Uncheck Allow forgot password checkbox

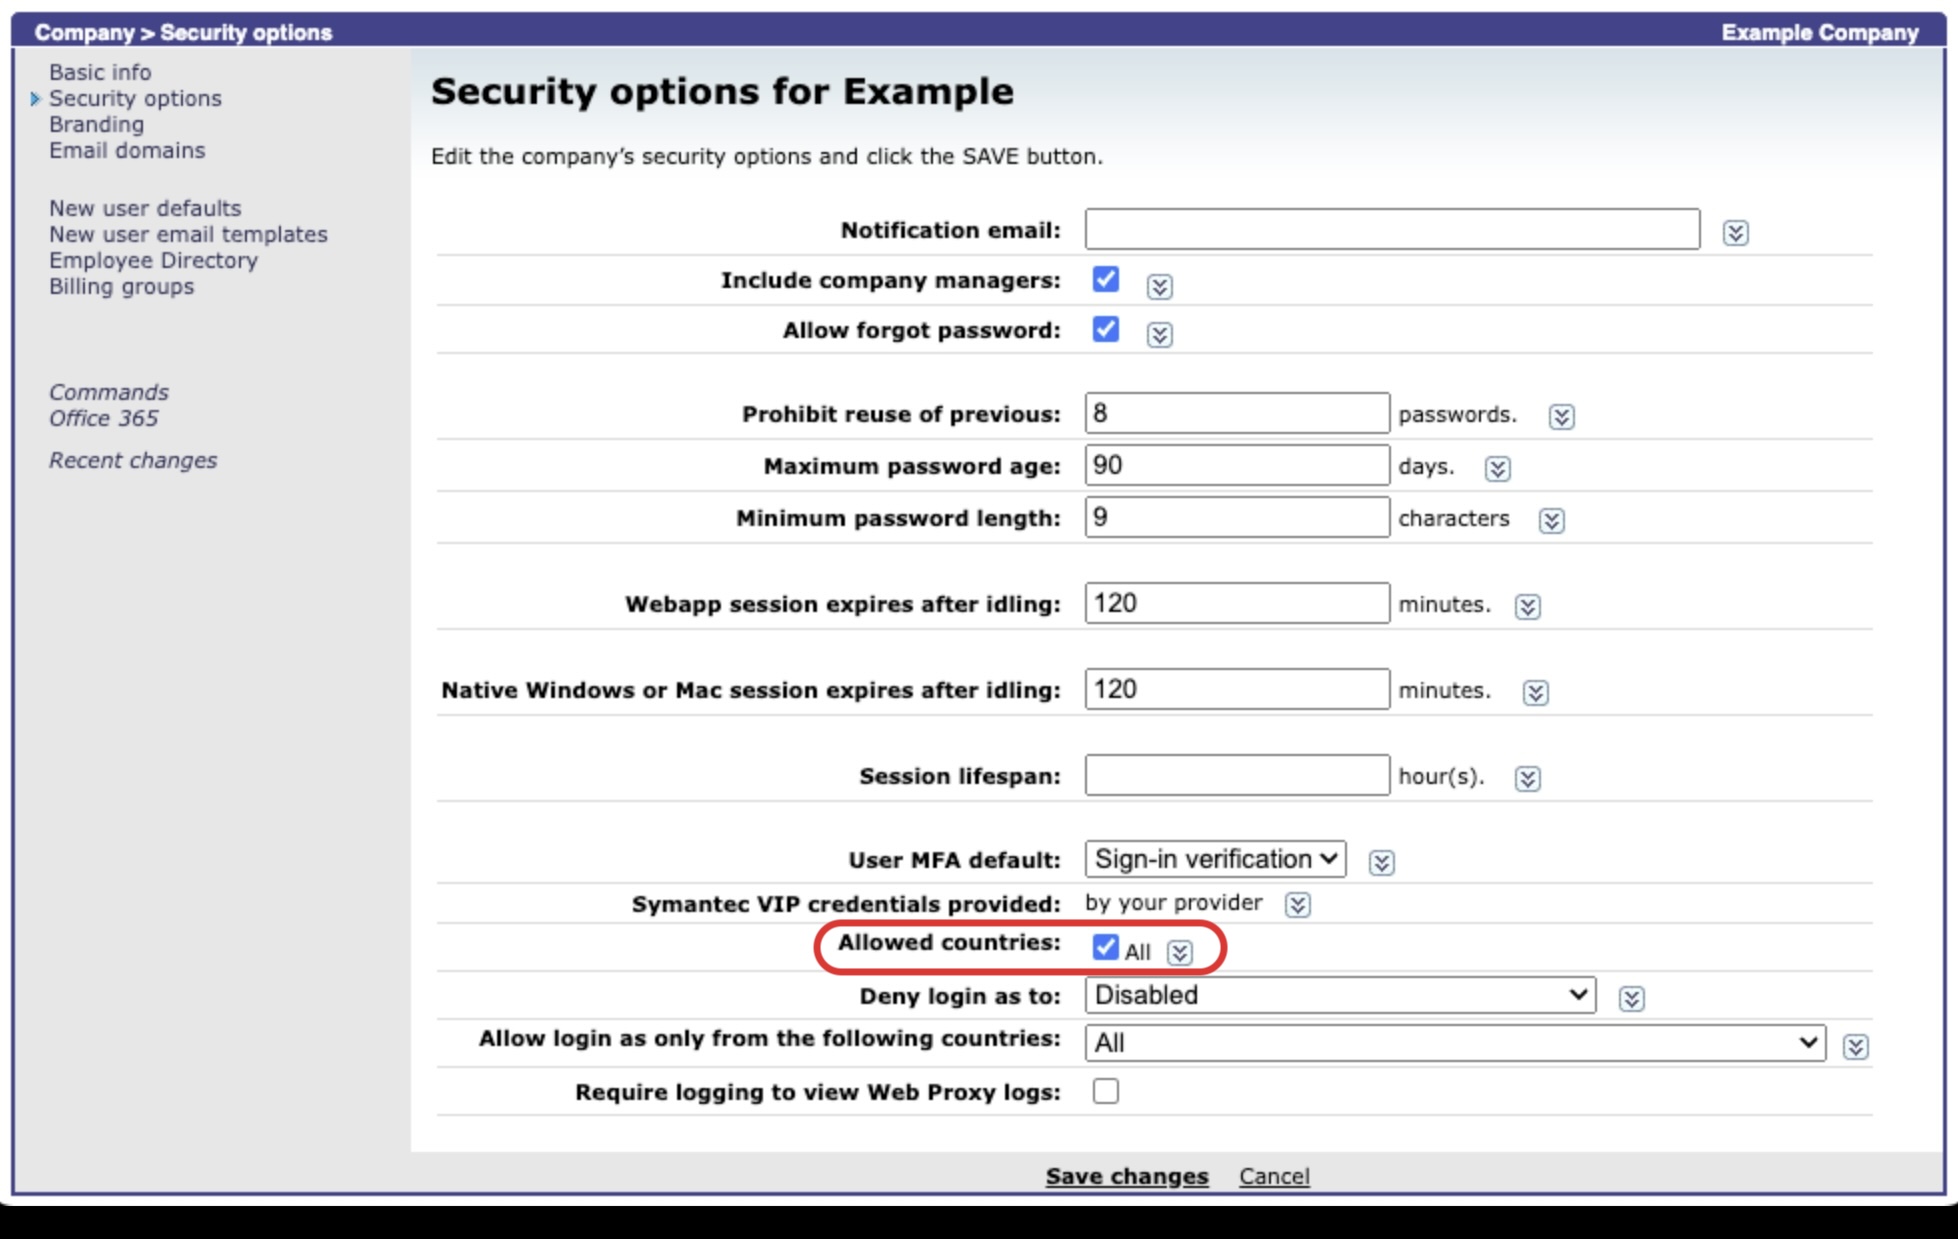coord(1105,329)
